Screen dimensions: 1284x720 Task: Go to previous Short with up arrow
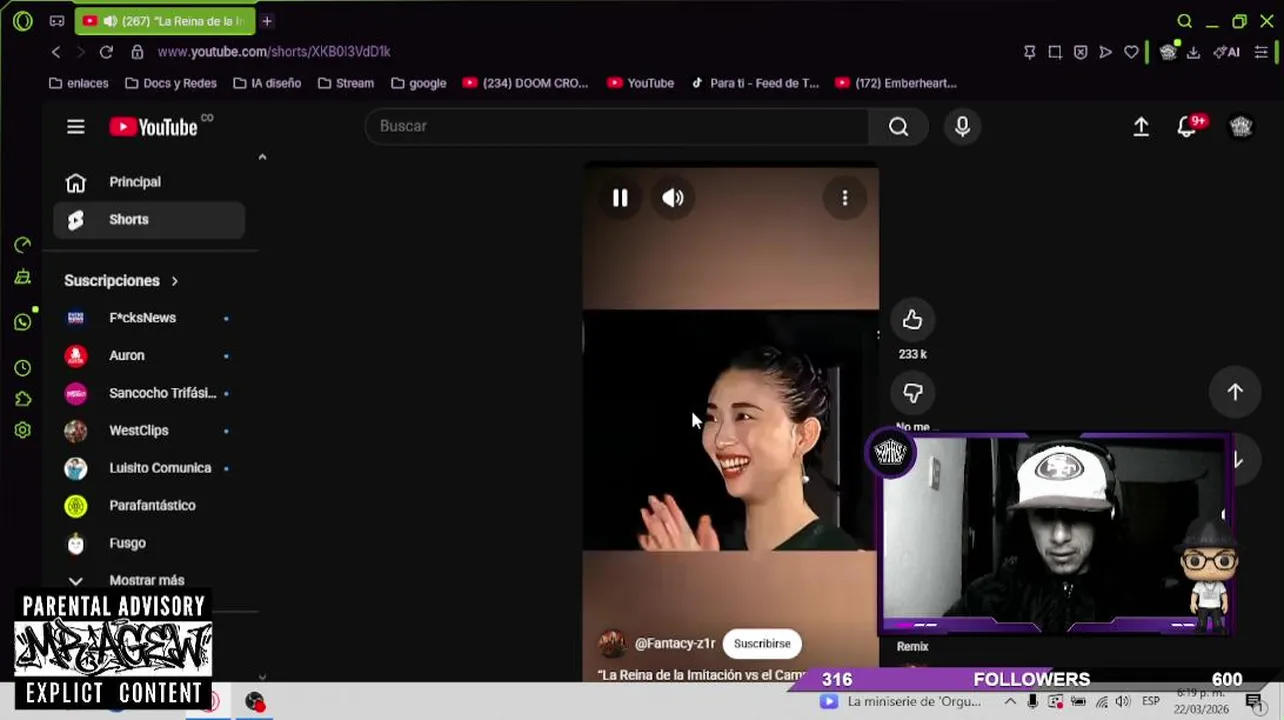pyautogui.click(x=1235, y=392)
